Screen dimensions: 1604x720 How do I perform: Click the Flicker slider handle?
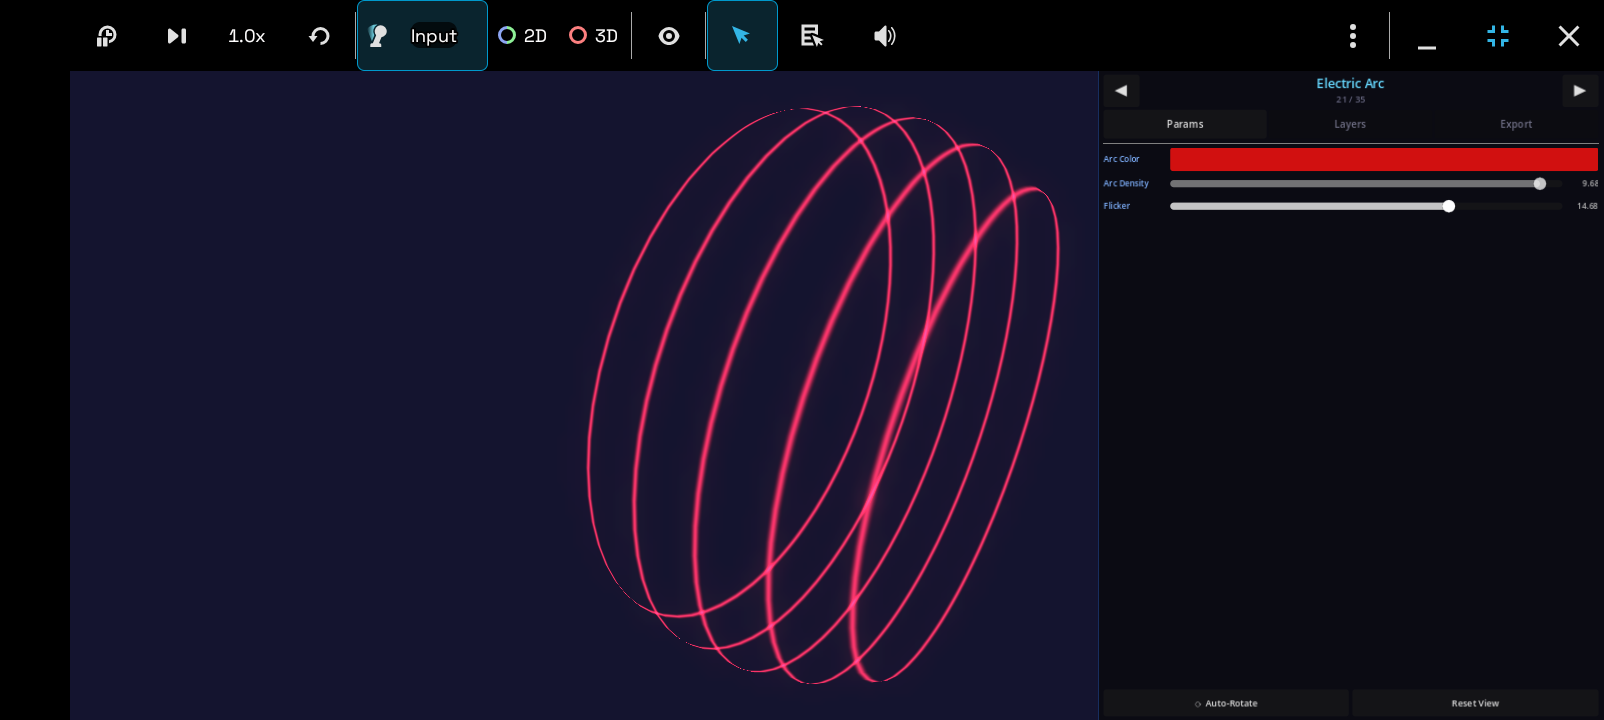coord(1449,206)
